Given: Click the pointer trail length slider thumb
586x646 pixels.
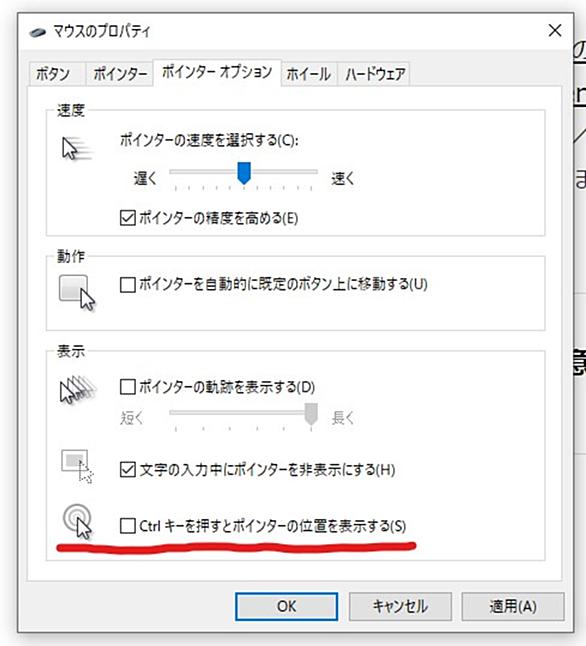Looking at the screenshot, I should tap(311, 414).
